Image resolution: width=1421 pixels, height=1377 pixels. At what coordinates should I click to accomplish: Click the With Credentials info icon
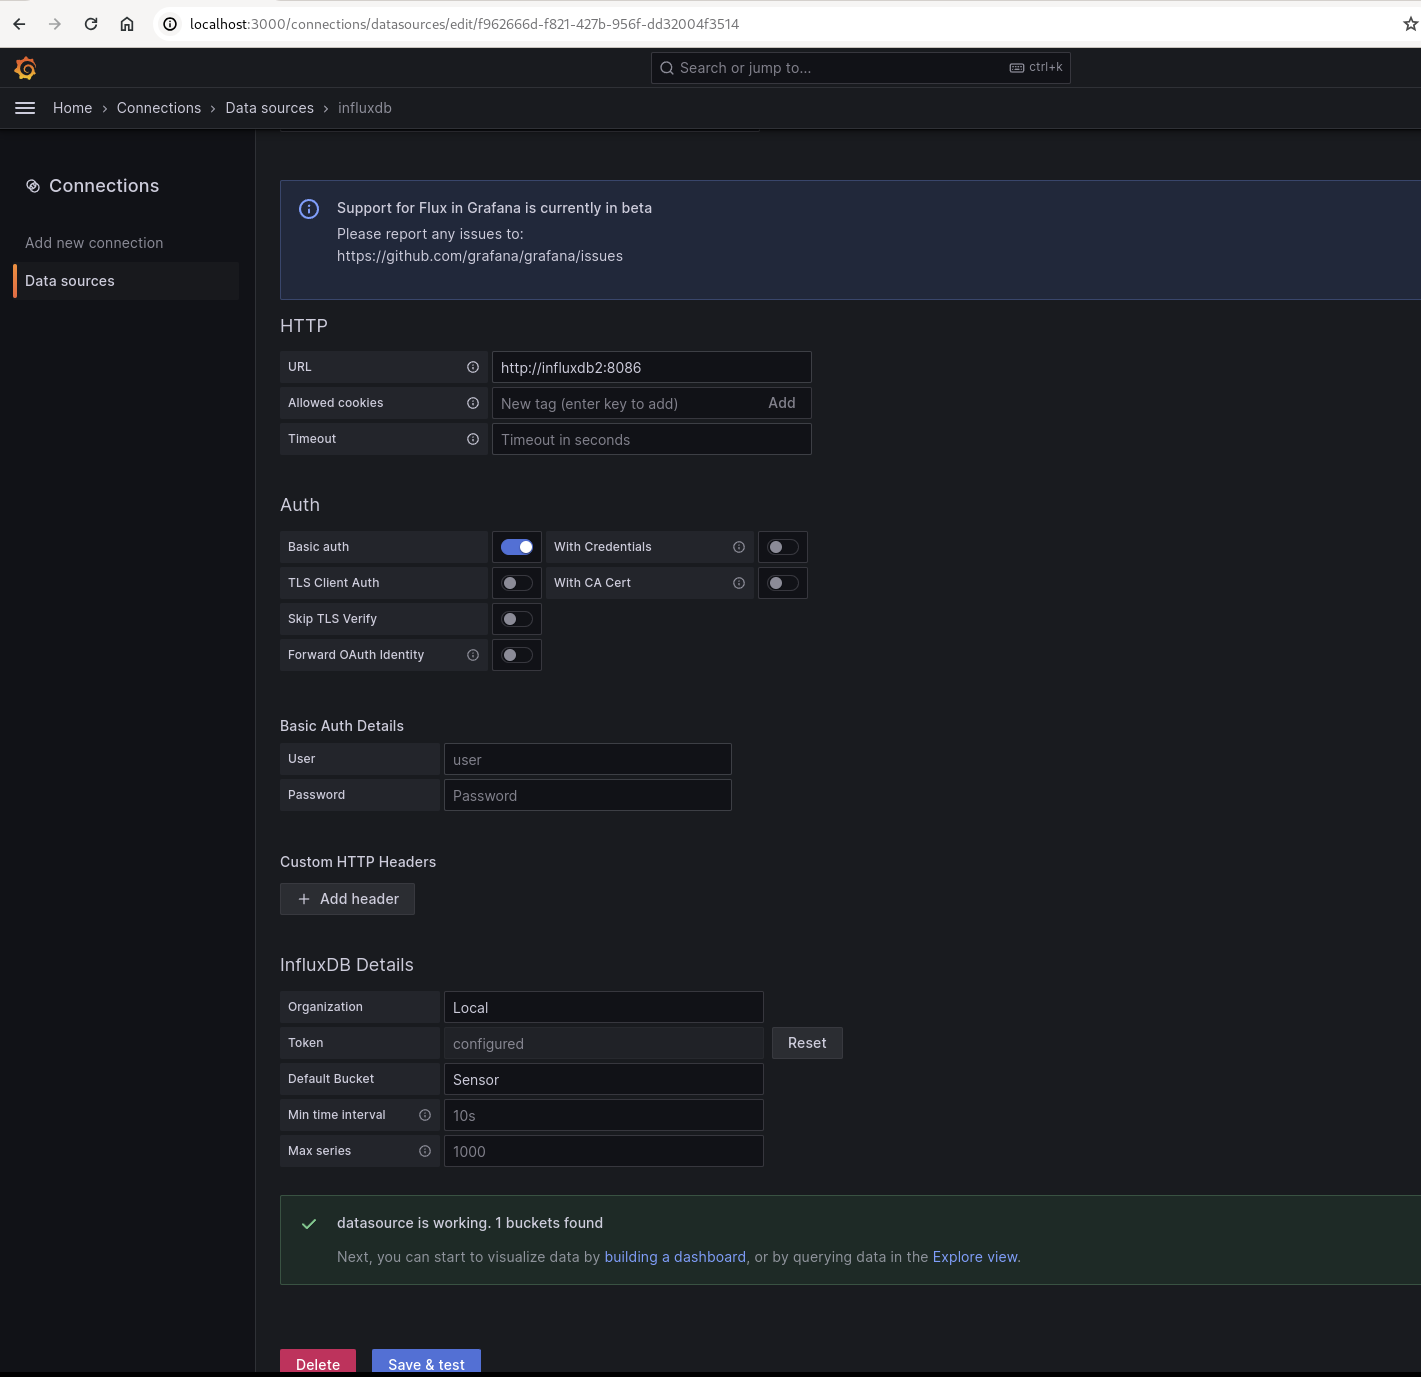[739, 547]
